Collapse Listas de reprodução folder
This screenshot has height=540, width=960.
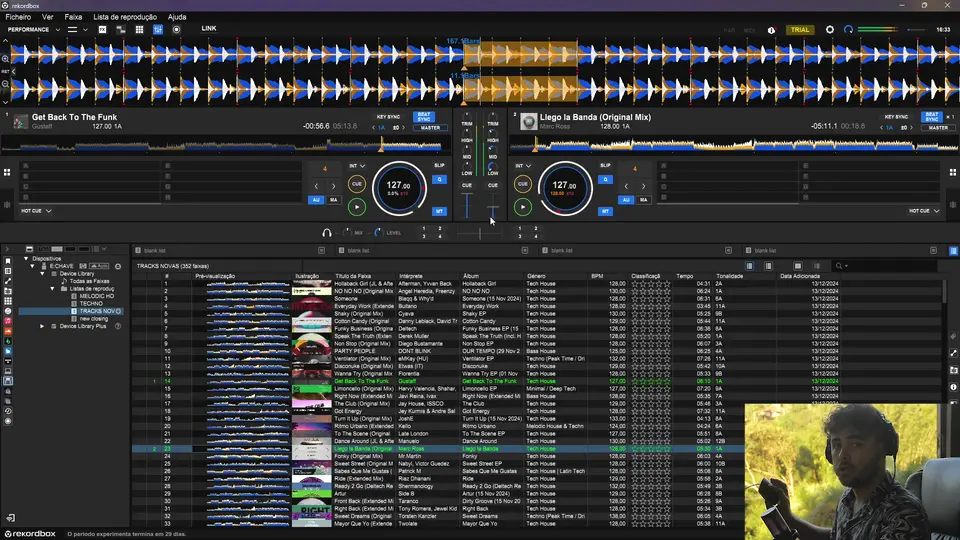tap(53, 288)
